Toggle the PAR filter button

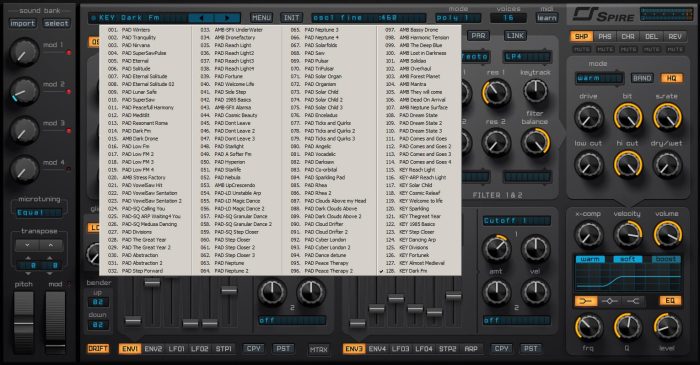click(478, 35)
